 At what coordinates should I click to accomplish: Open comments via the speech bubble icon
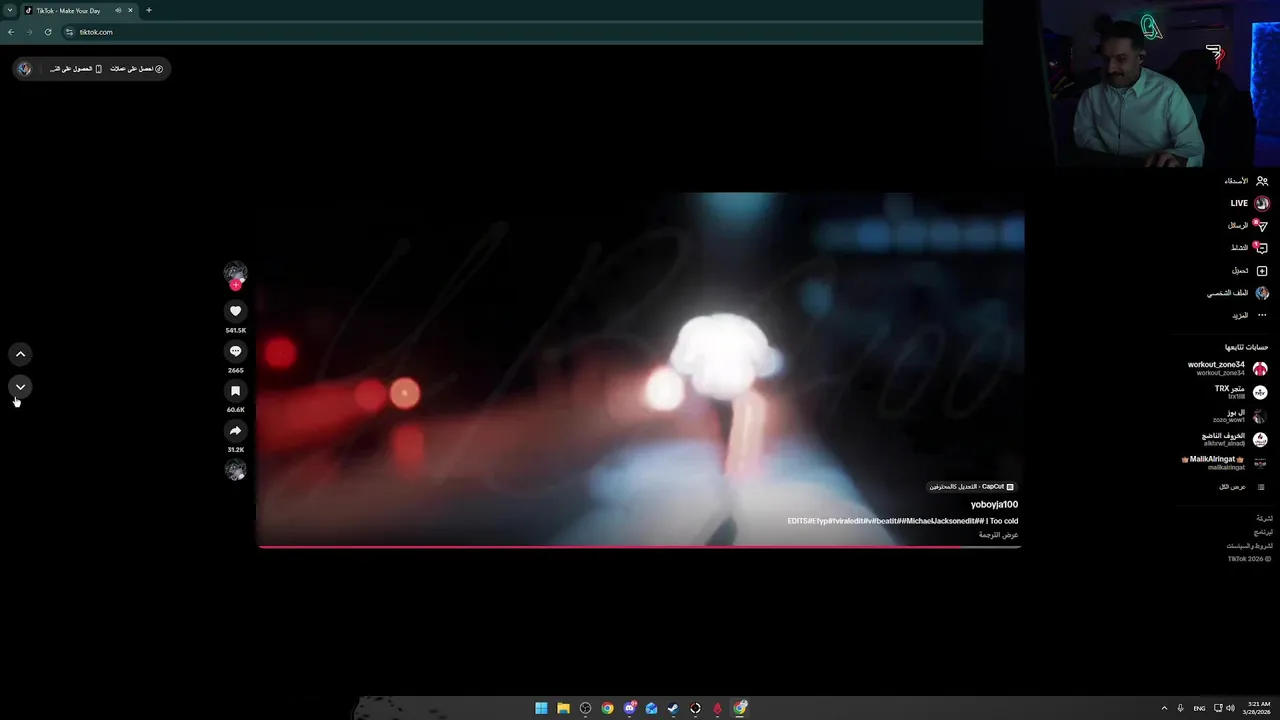pos(235,351)
